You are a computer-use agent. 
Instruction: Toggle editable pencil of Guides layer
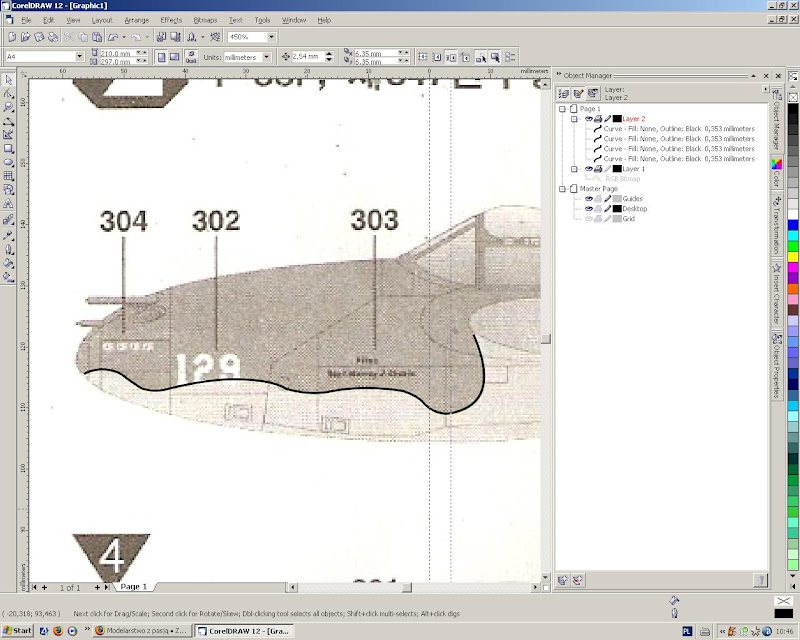[x=608, y=199]
